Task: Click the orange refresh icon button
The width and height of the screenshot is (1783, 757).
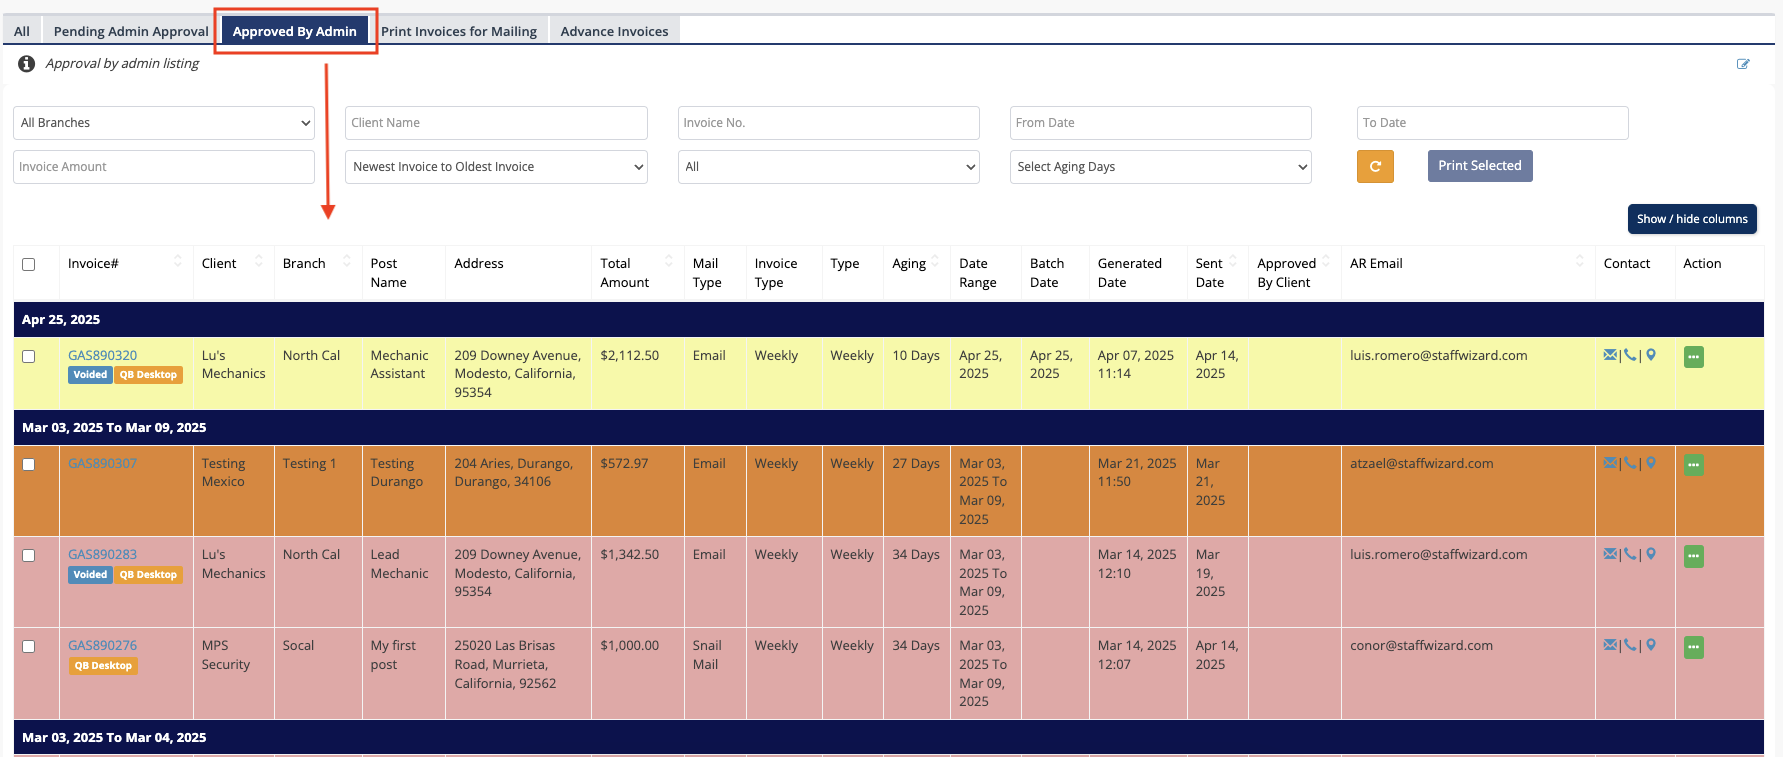Action: click(x=1374, y=166)
